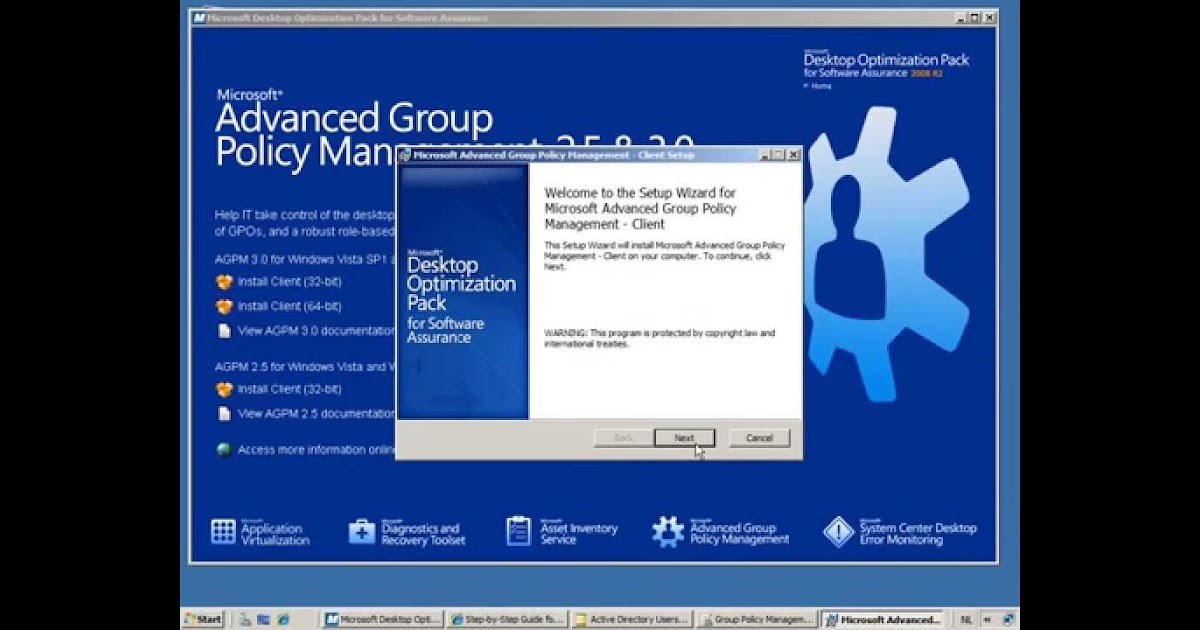Switch to Group Policy Management taskbar button
The width and height of the screenshot is (1200, 630).
tap(757, 619)
